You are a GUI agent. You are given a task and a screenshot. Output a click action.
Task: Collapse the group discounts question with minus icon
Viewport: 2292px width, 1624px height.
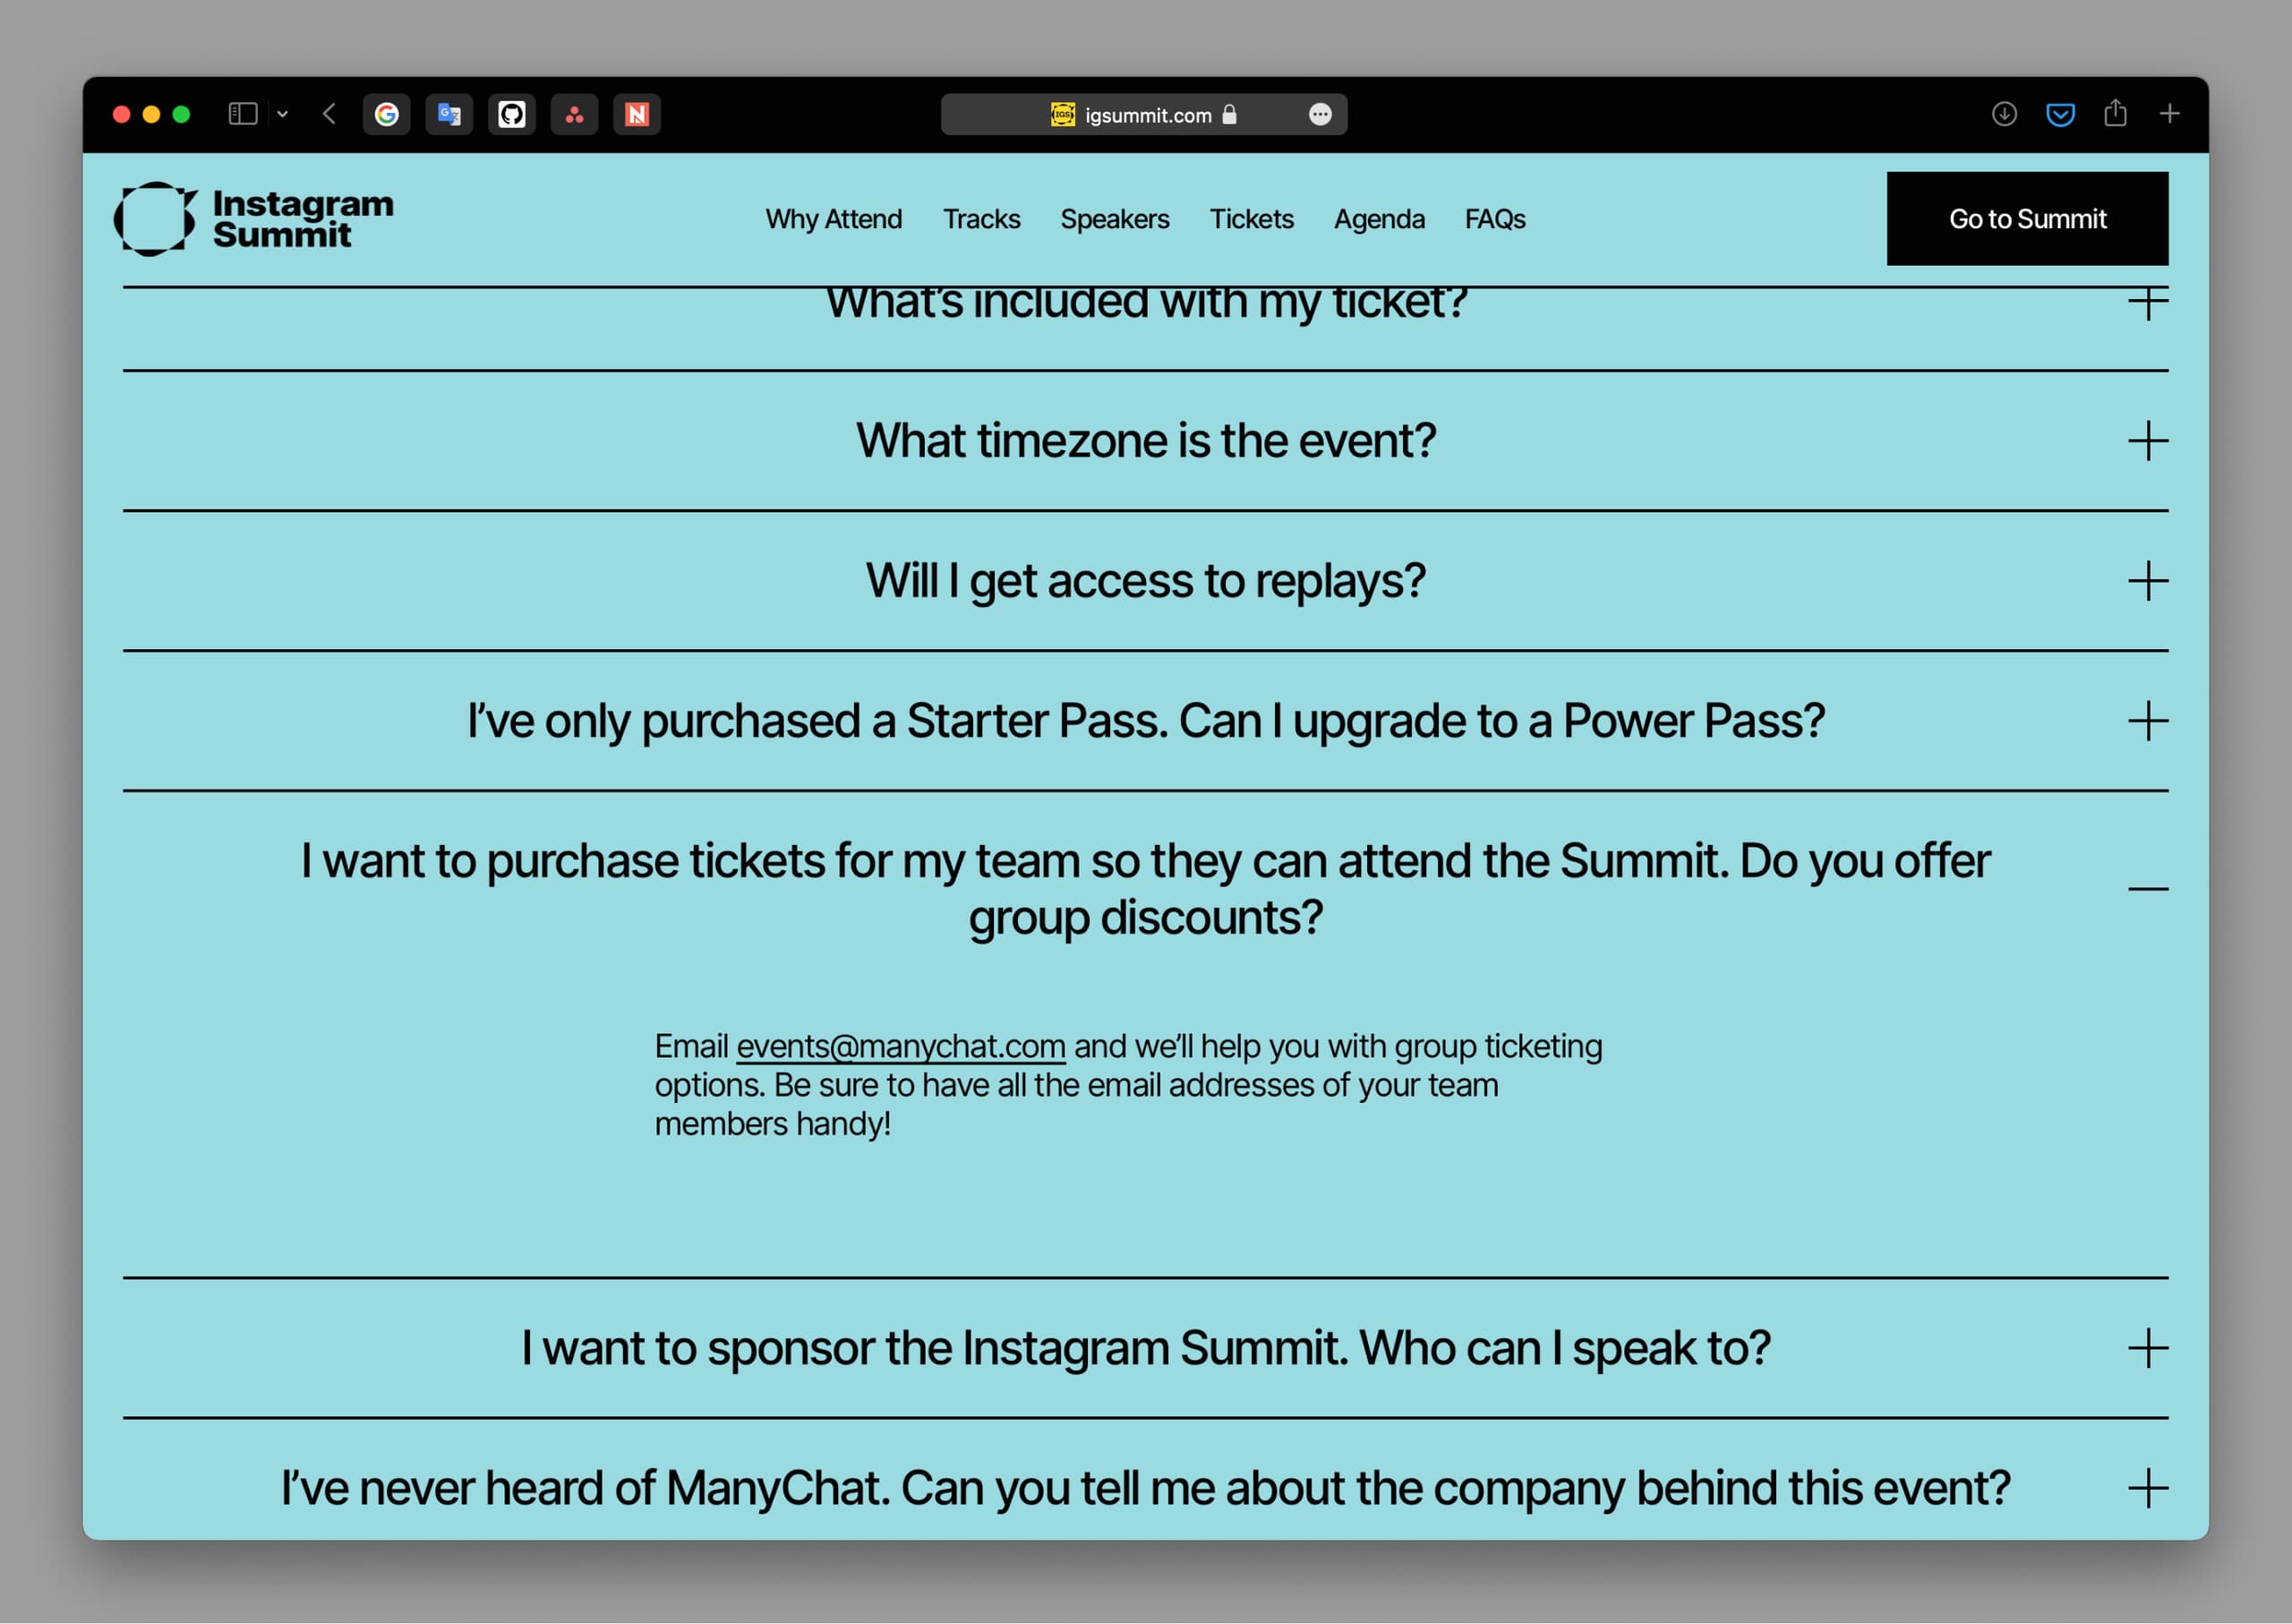pyautogui.click(x=2148, y=889)
